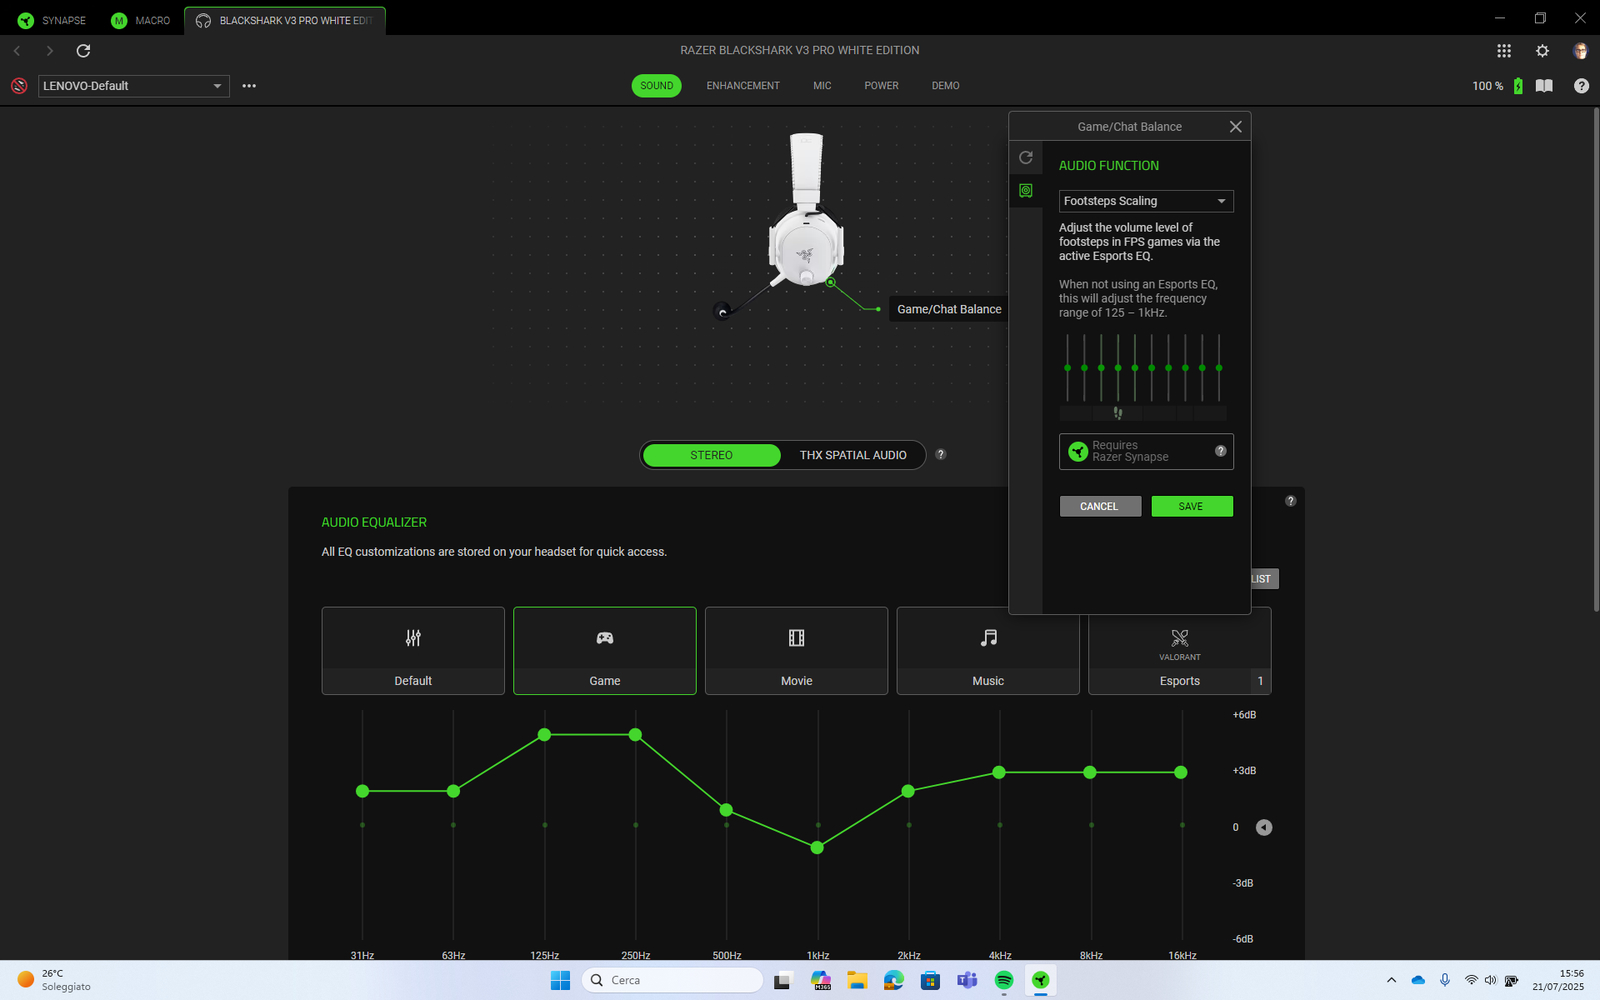The image size is (1600, 1000).
Task: Activate the Game equalizer preset
Action: [605, 650]
